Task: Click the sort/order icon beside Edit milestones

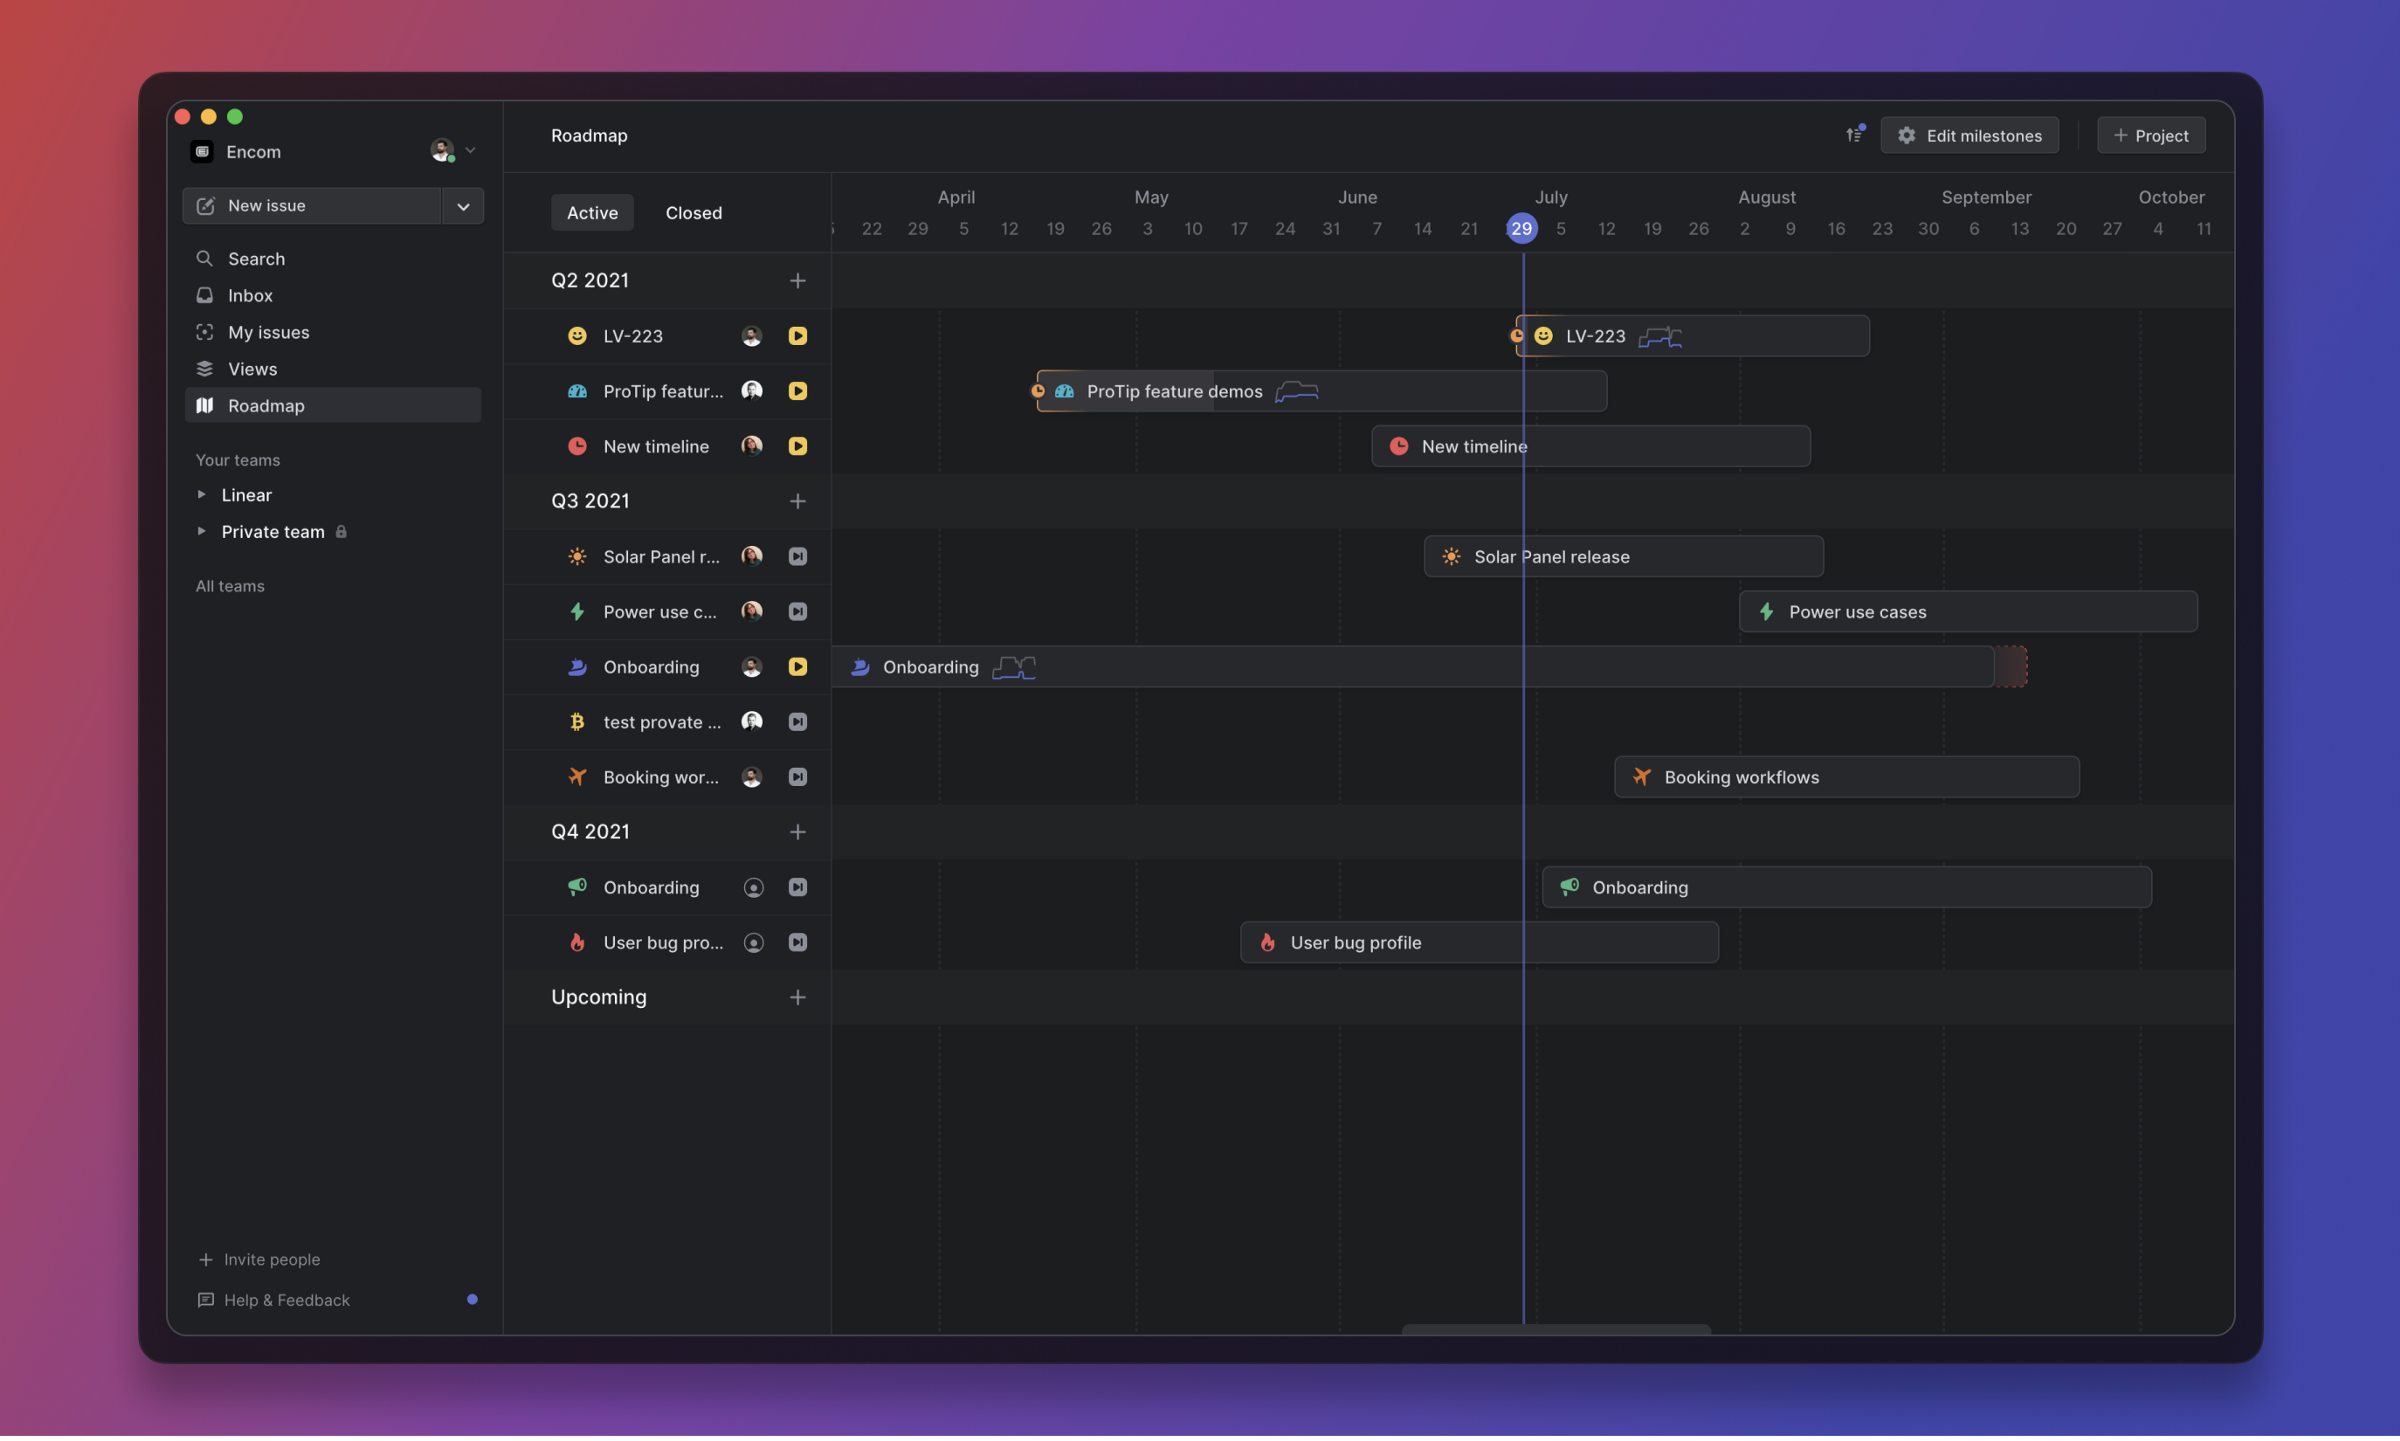Action: click(x=1854, y=135)
